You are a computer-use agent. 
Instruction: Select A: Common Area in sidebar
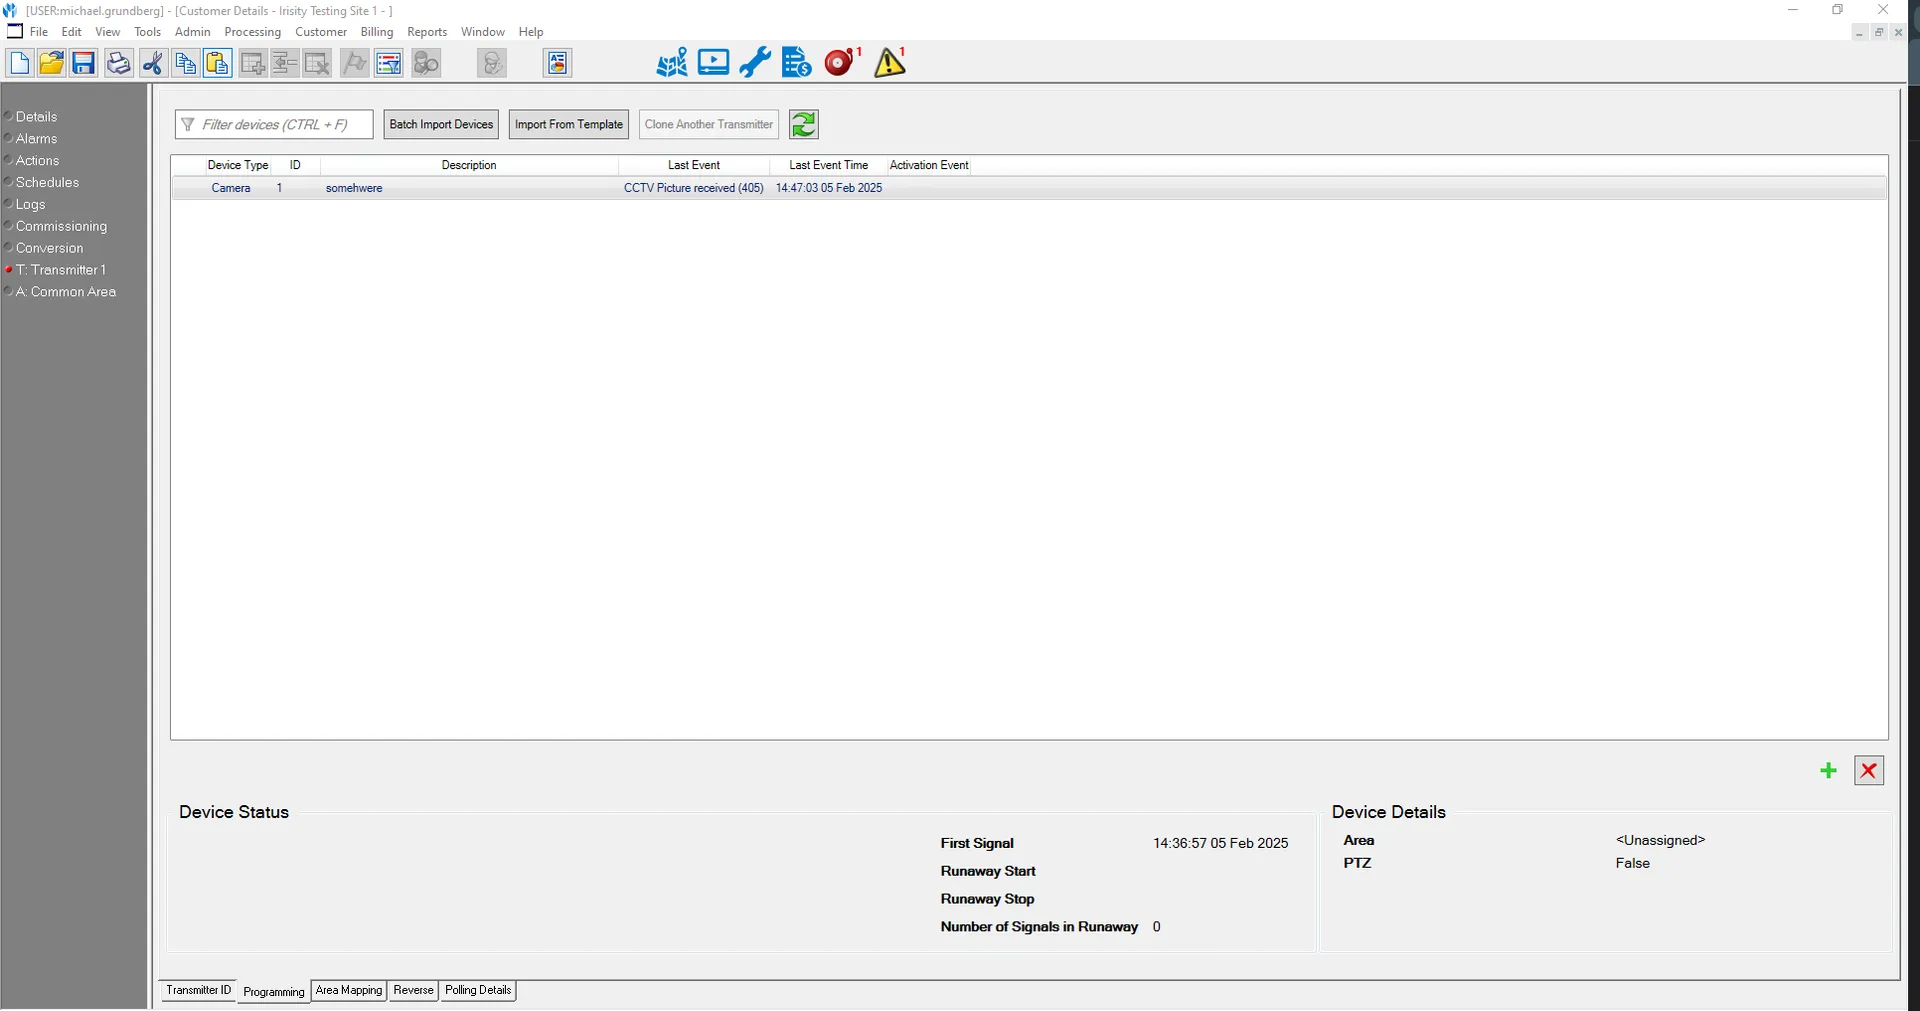[65, 292]
